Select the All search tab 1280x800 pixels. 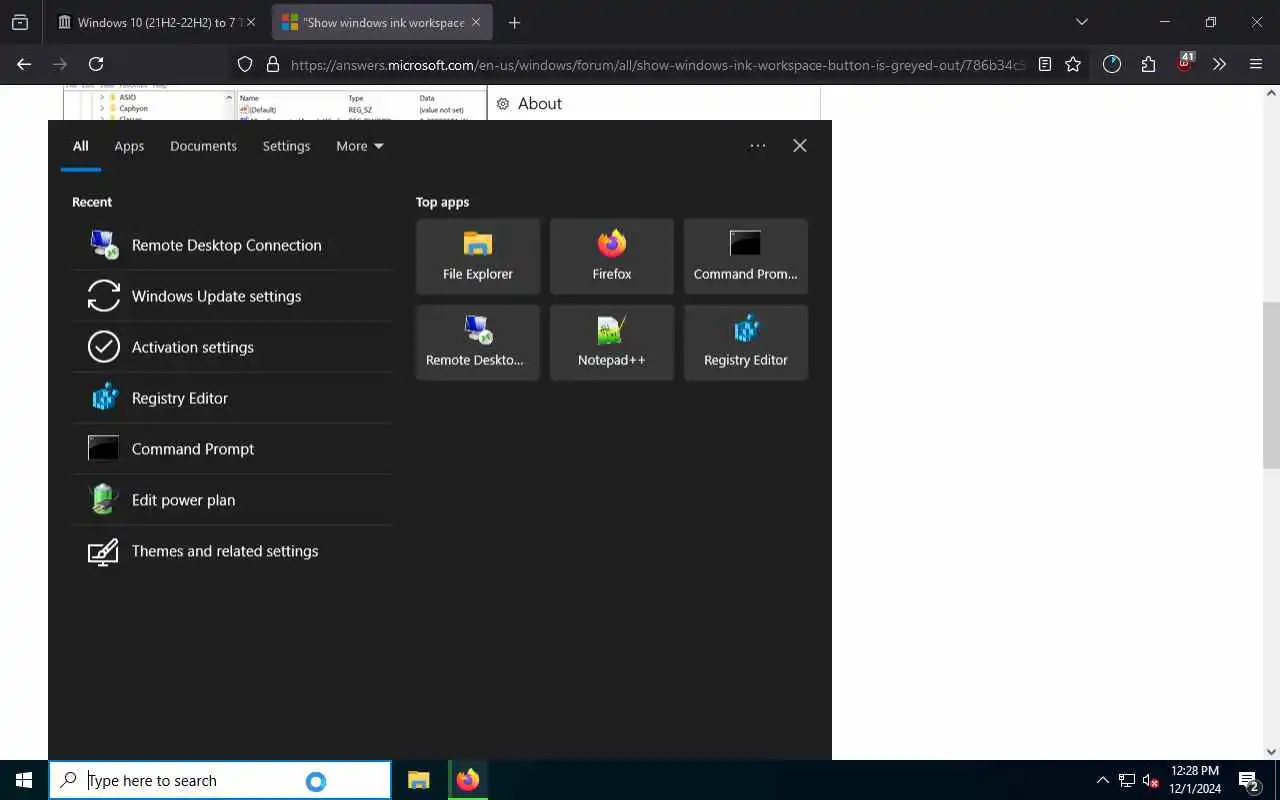(81, 146)
